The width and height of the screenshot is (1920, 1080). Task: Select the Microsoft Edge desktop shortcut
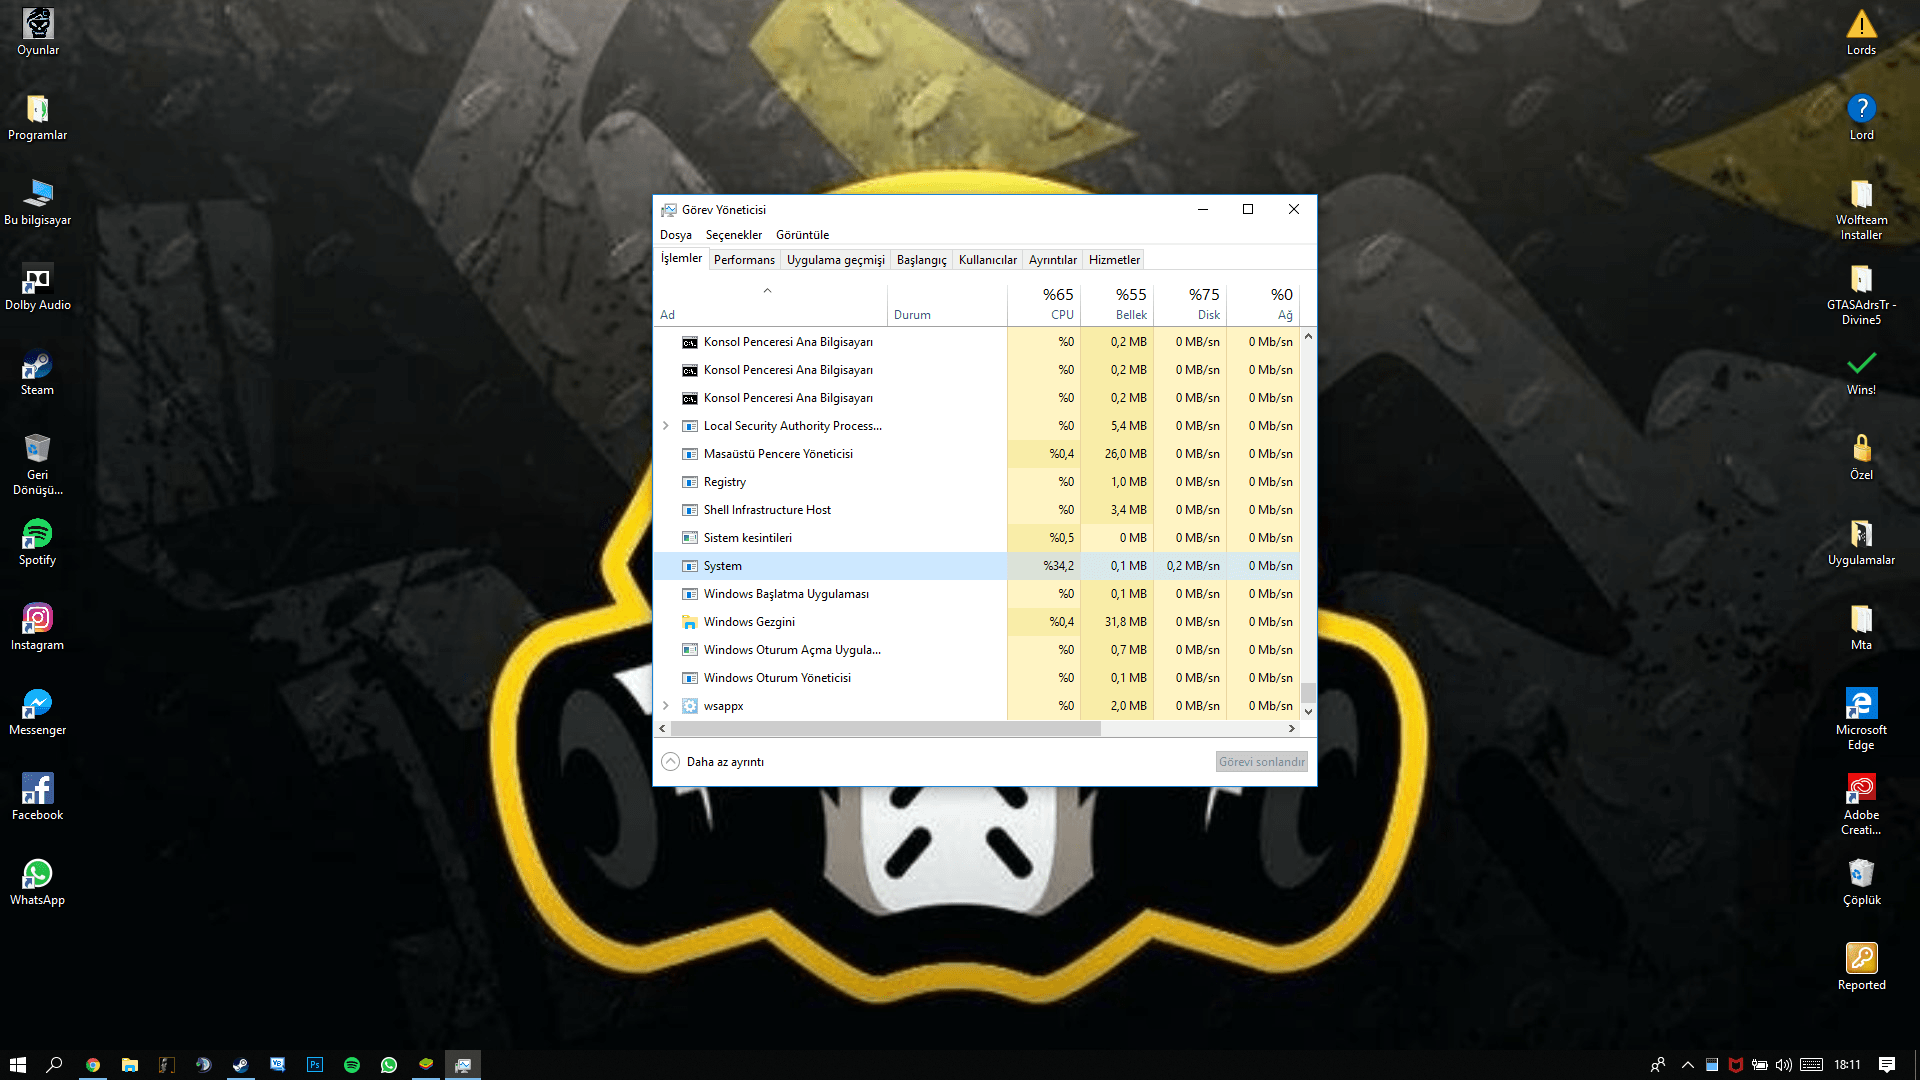pos(1861,718)
